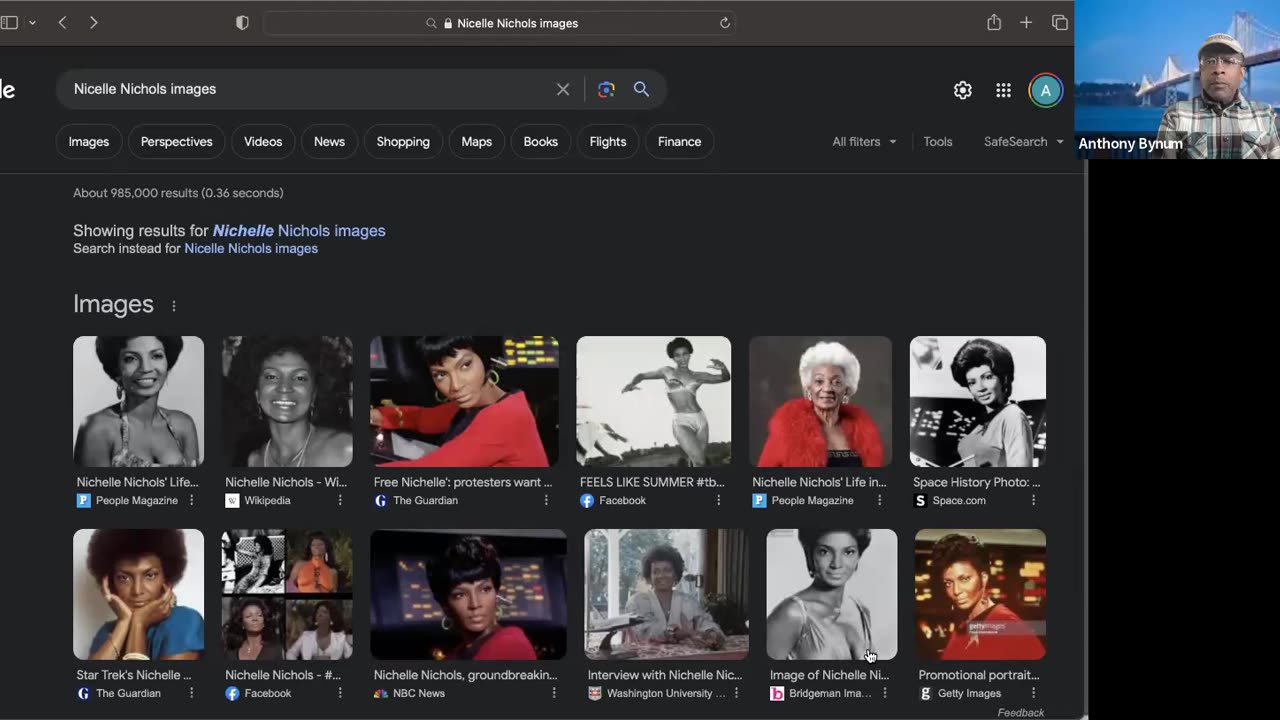
Task: Open the All filters dropdown
Action: pos(864,141)
